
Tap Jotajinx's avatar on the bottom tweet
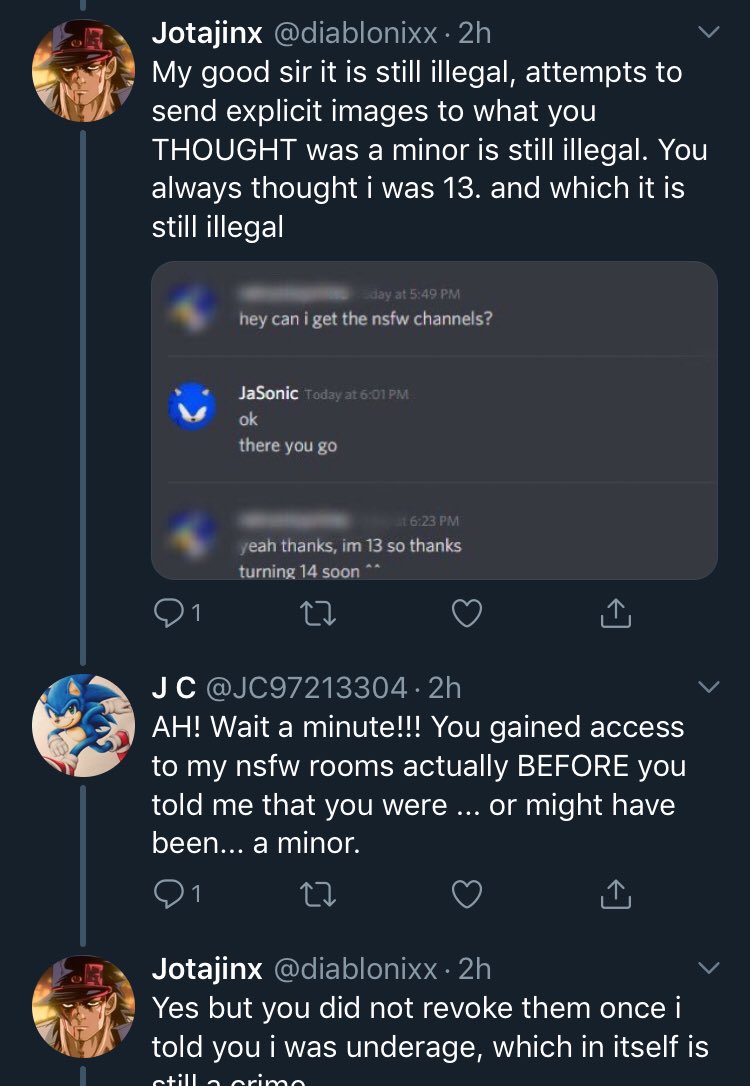pyautogui.click(x=83, y=1006)
